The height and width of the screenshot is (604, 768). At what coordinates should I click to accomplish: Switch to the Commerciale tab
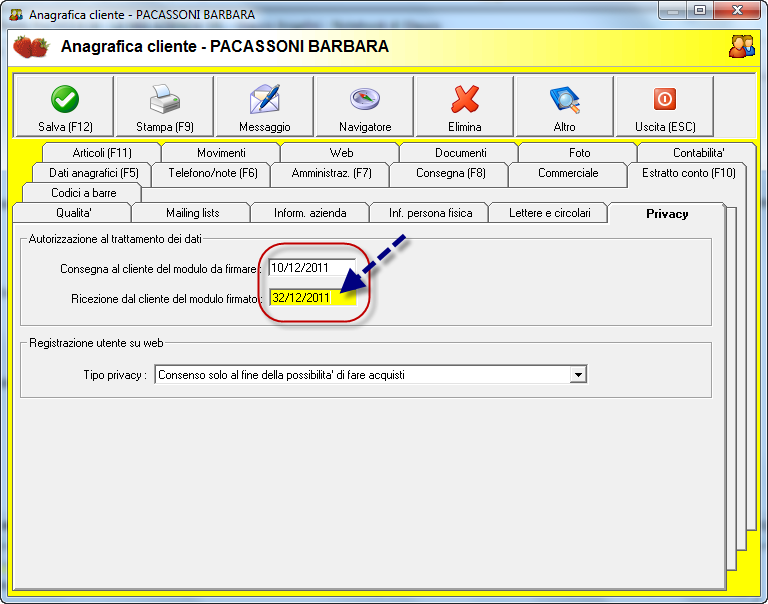click(568, 173)
